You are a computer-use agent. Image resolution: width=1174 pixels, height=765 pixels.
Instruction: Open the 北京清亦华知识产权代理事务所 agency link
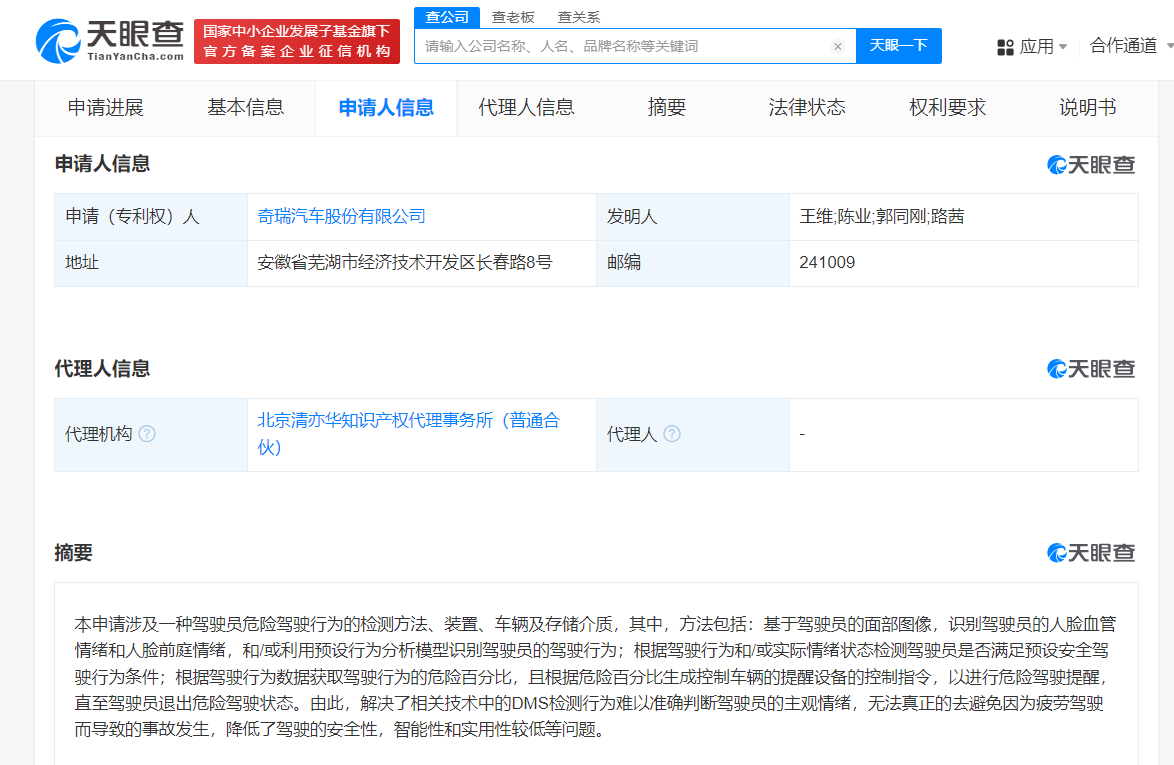coord(409,434)
